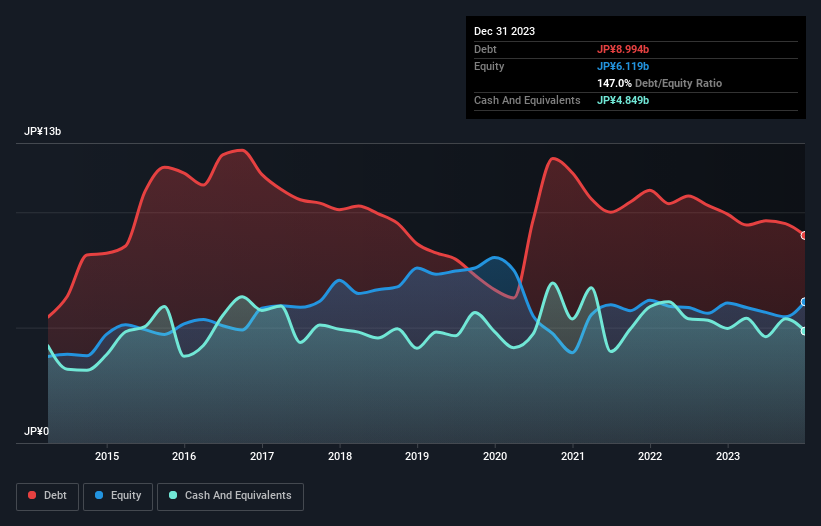The width and height of the screenshot is (821, 526).
Task: Click the JP¥6.119b equity value
Action: (x=623, y=66)
